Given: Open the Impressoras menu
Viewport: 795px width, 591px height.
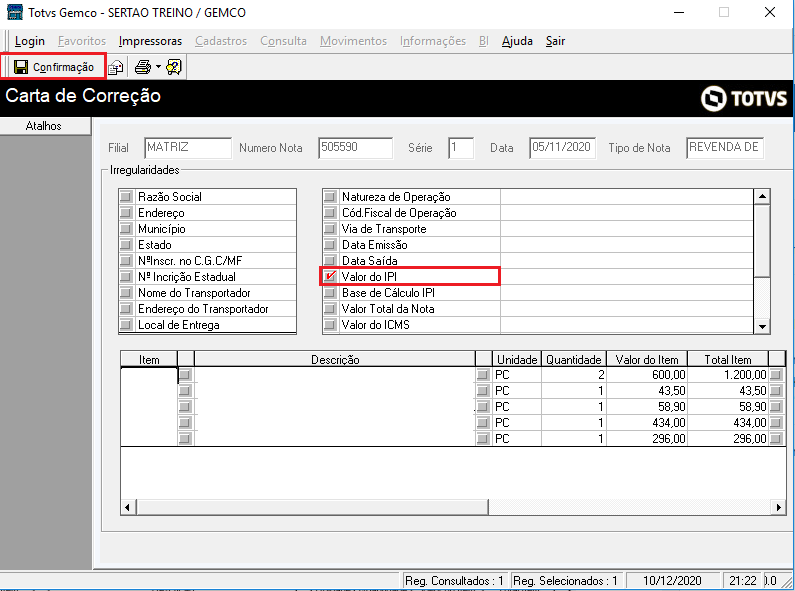Looking at the screenshot, I should tap(150, 41).
